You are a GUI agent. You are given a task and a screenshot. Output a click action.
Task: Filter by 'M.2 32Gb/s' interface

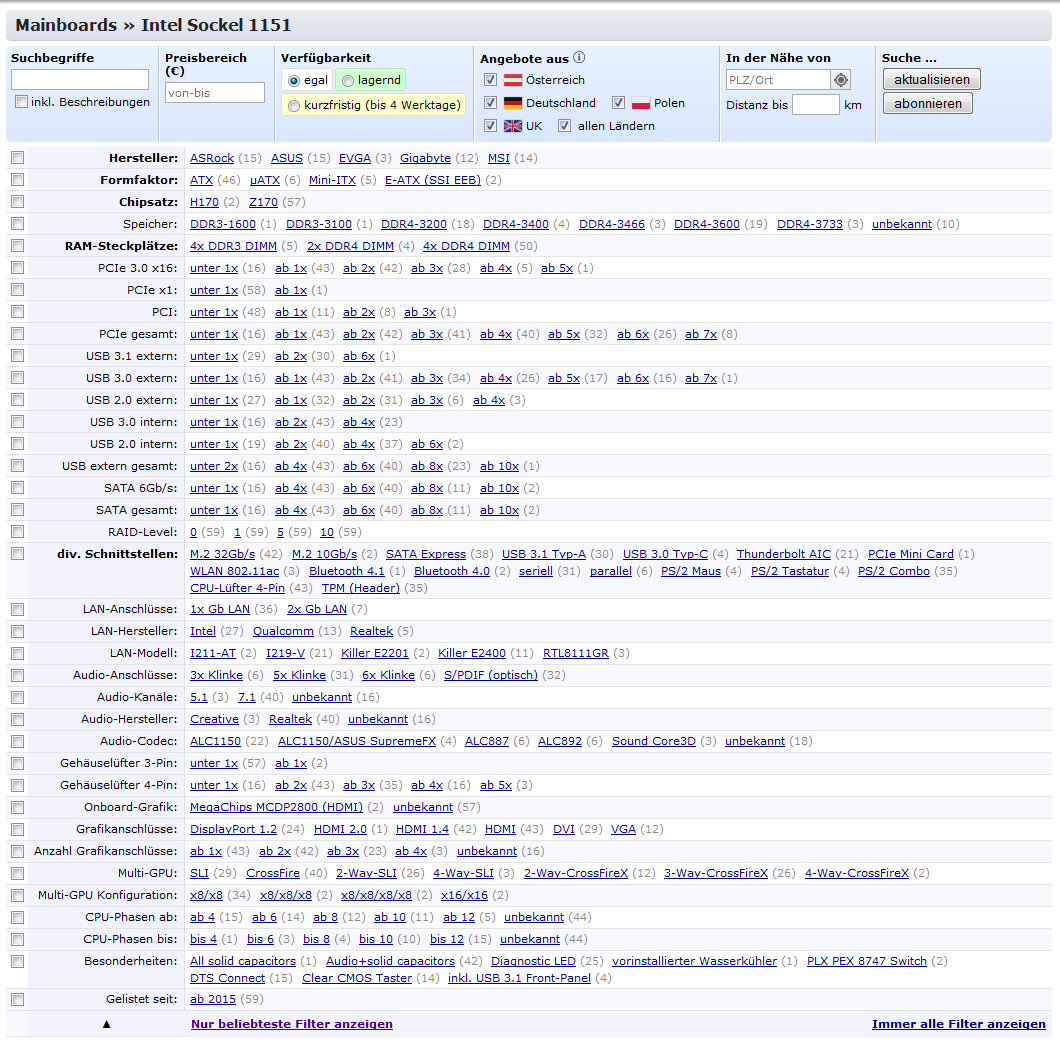[x=222, y=554]
